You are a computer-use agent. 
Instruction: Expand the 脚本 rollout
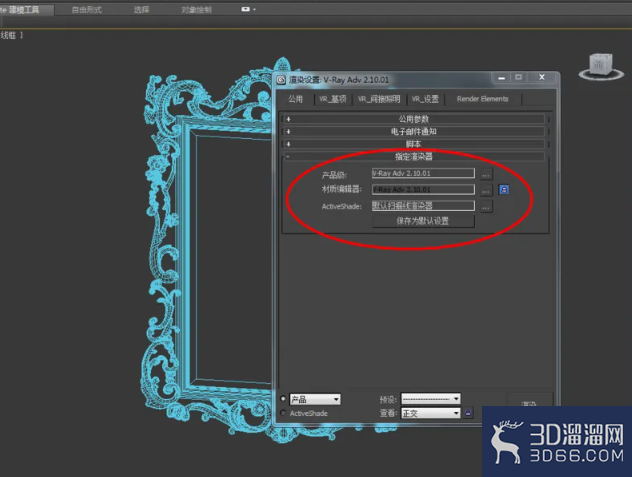[x=414, y=144]
